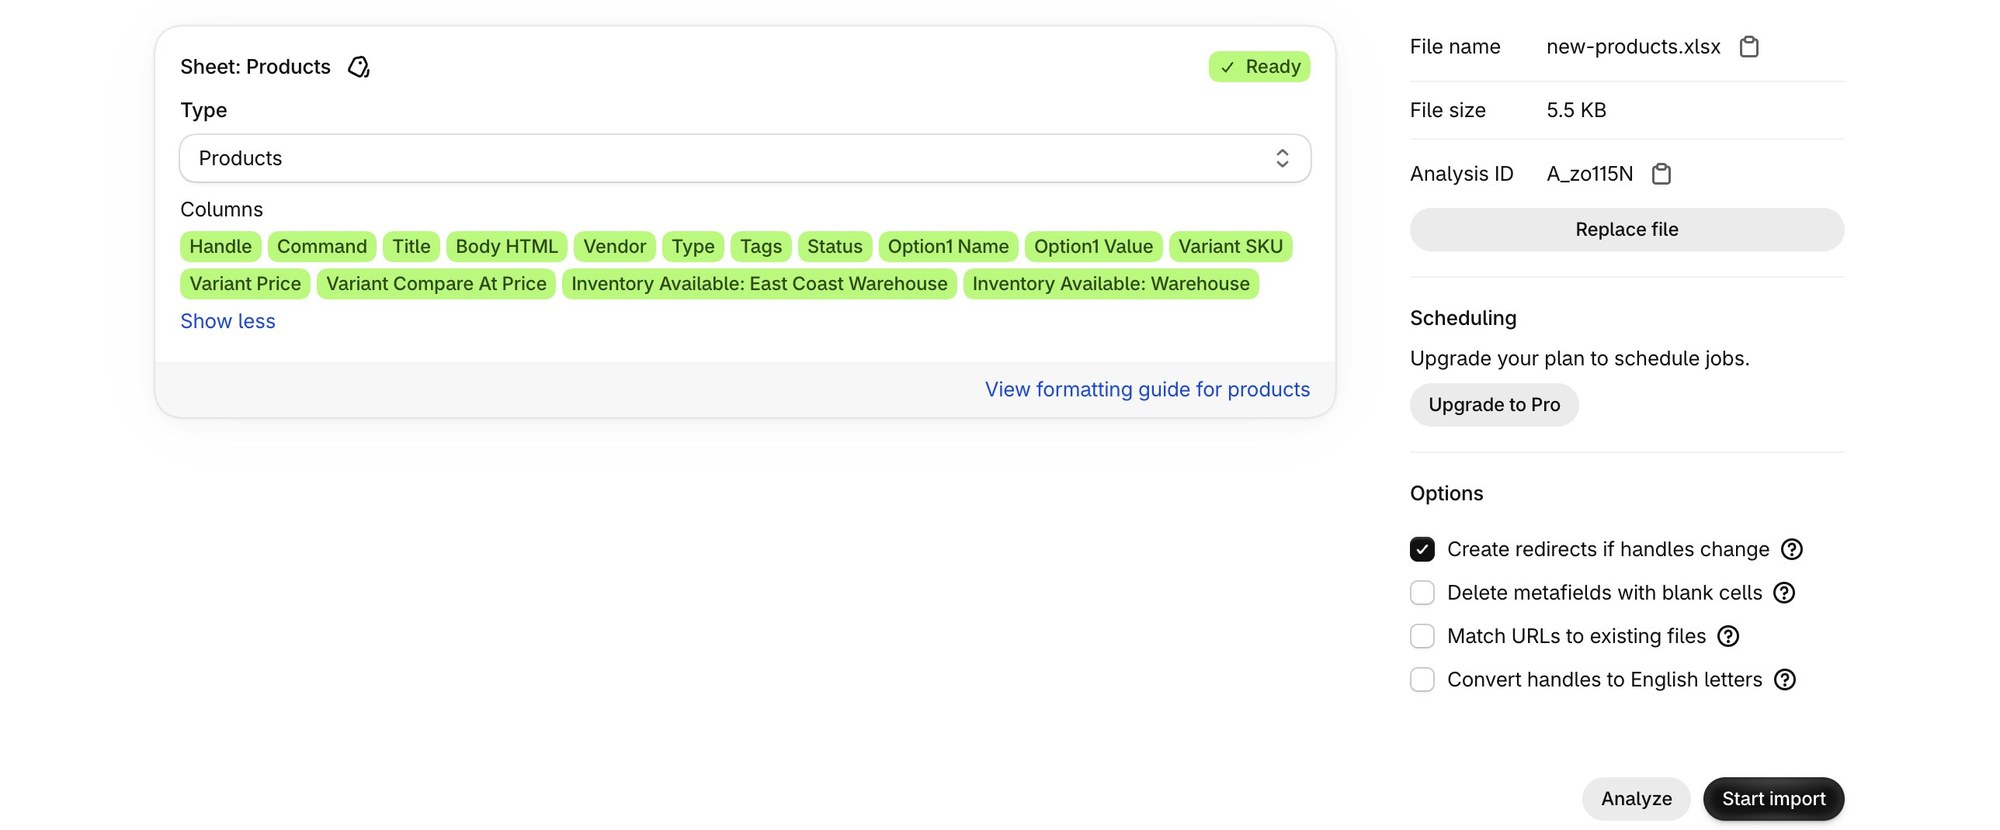Image resolution: width=2000 pixels, height=830 pixels.
Task: Copy the Analysis ID to clipboard
Action: (1661, 174)
